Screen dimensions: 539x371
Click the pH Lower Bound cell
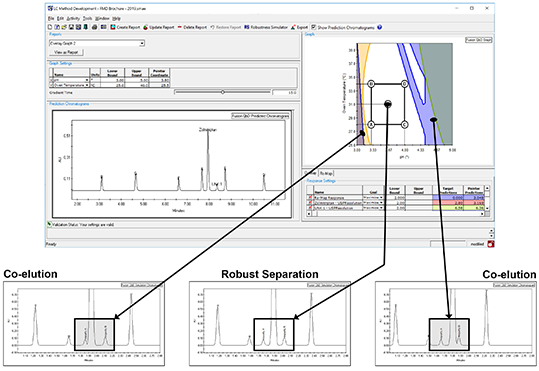pyautogui.click(x=112, y=80)
